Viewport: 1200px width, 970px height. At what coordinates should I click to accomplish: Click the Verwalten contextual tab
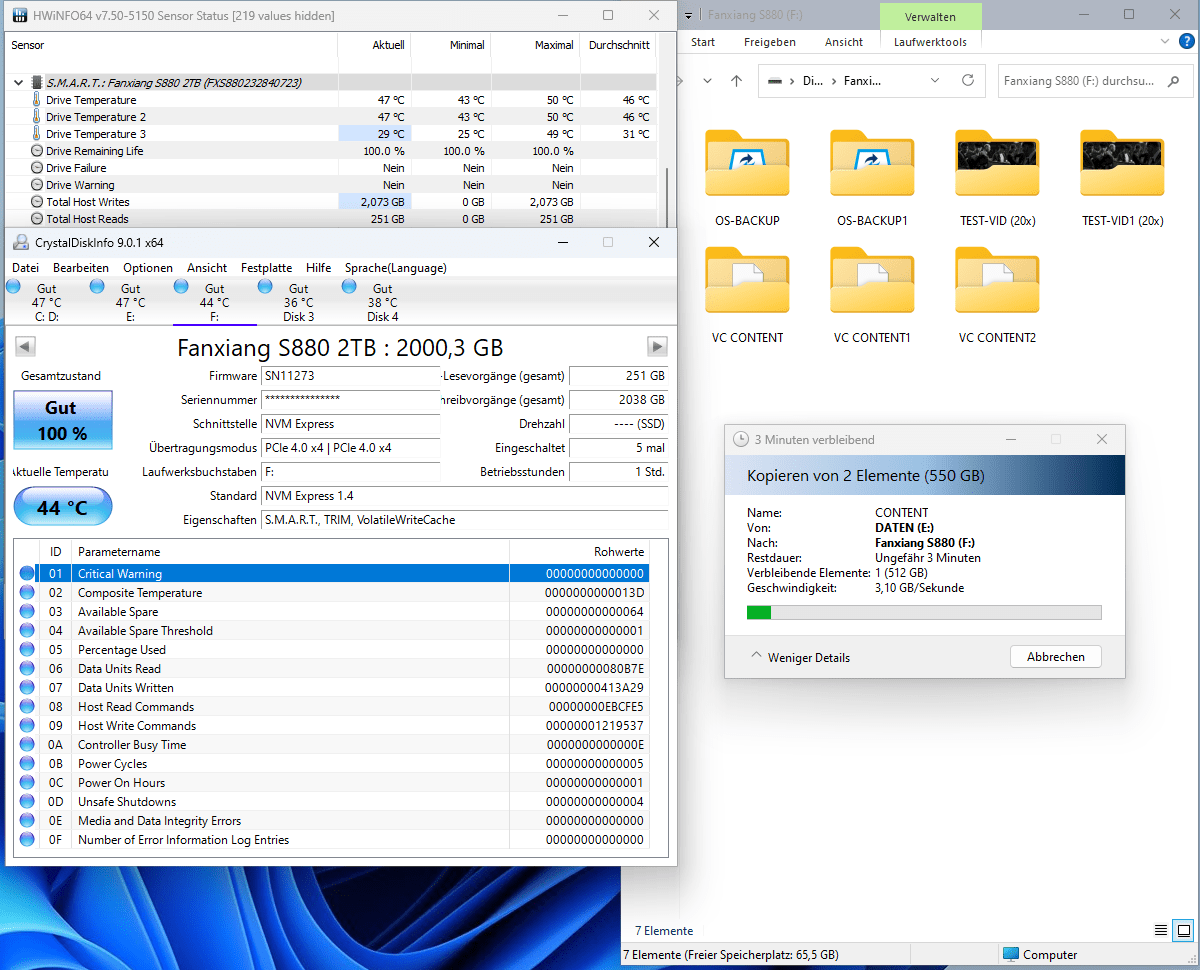click(x=930, y=16)
